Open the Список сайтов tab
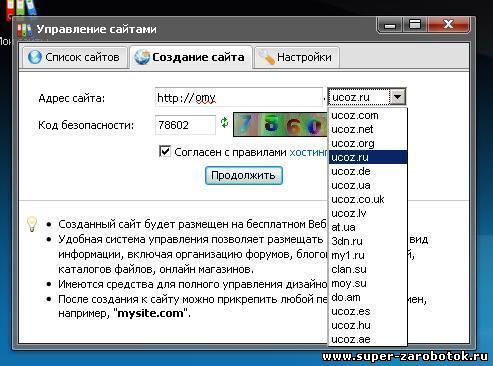493x366 pixels. pos(75,57)
